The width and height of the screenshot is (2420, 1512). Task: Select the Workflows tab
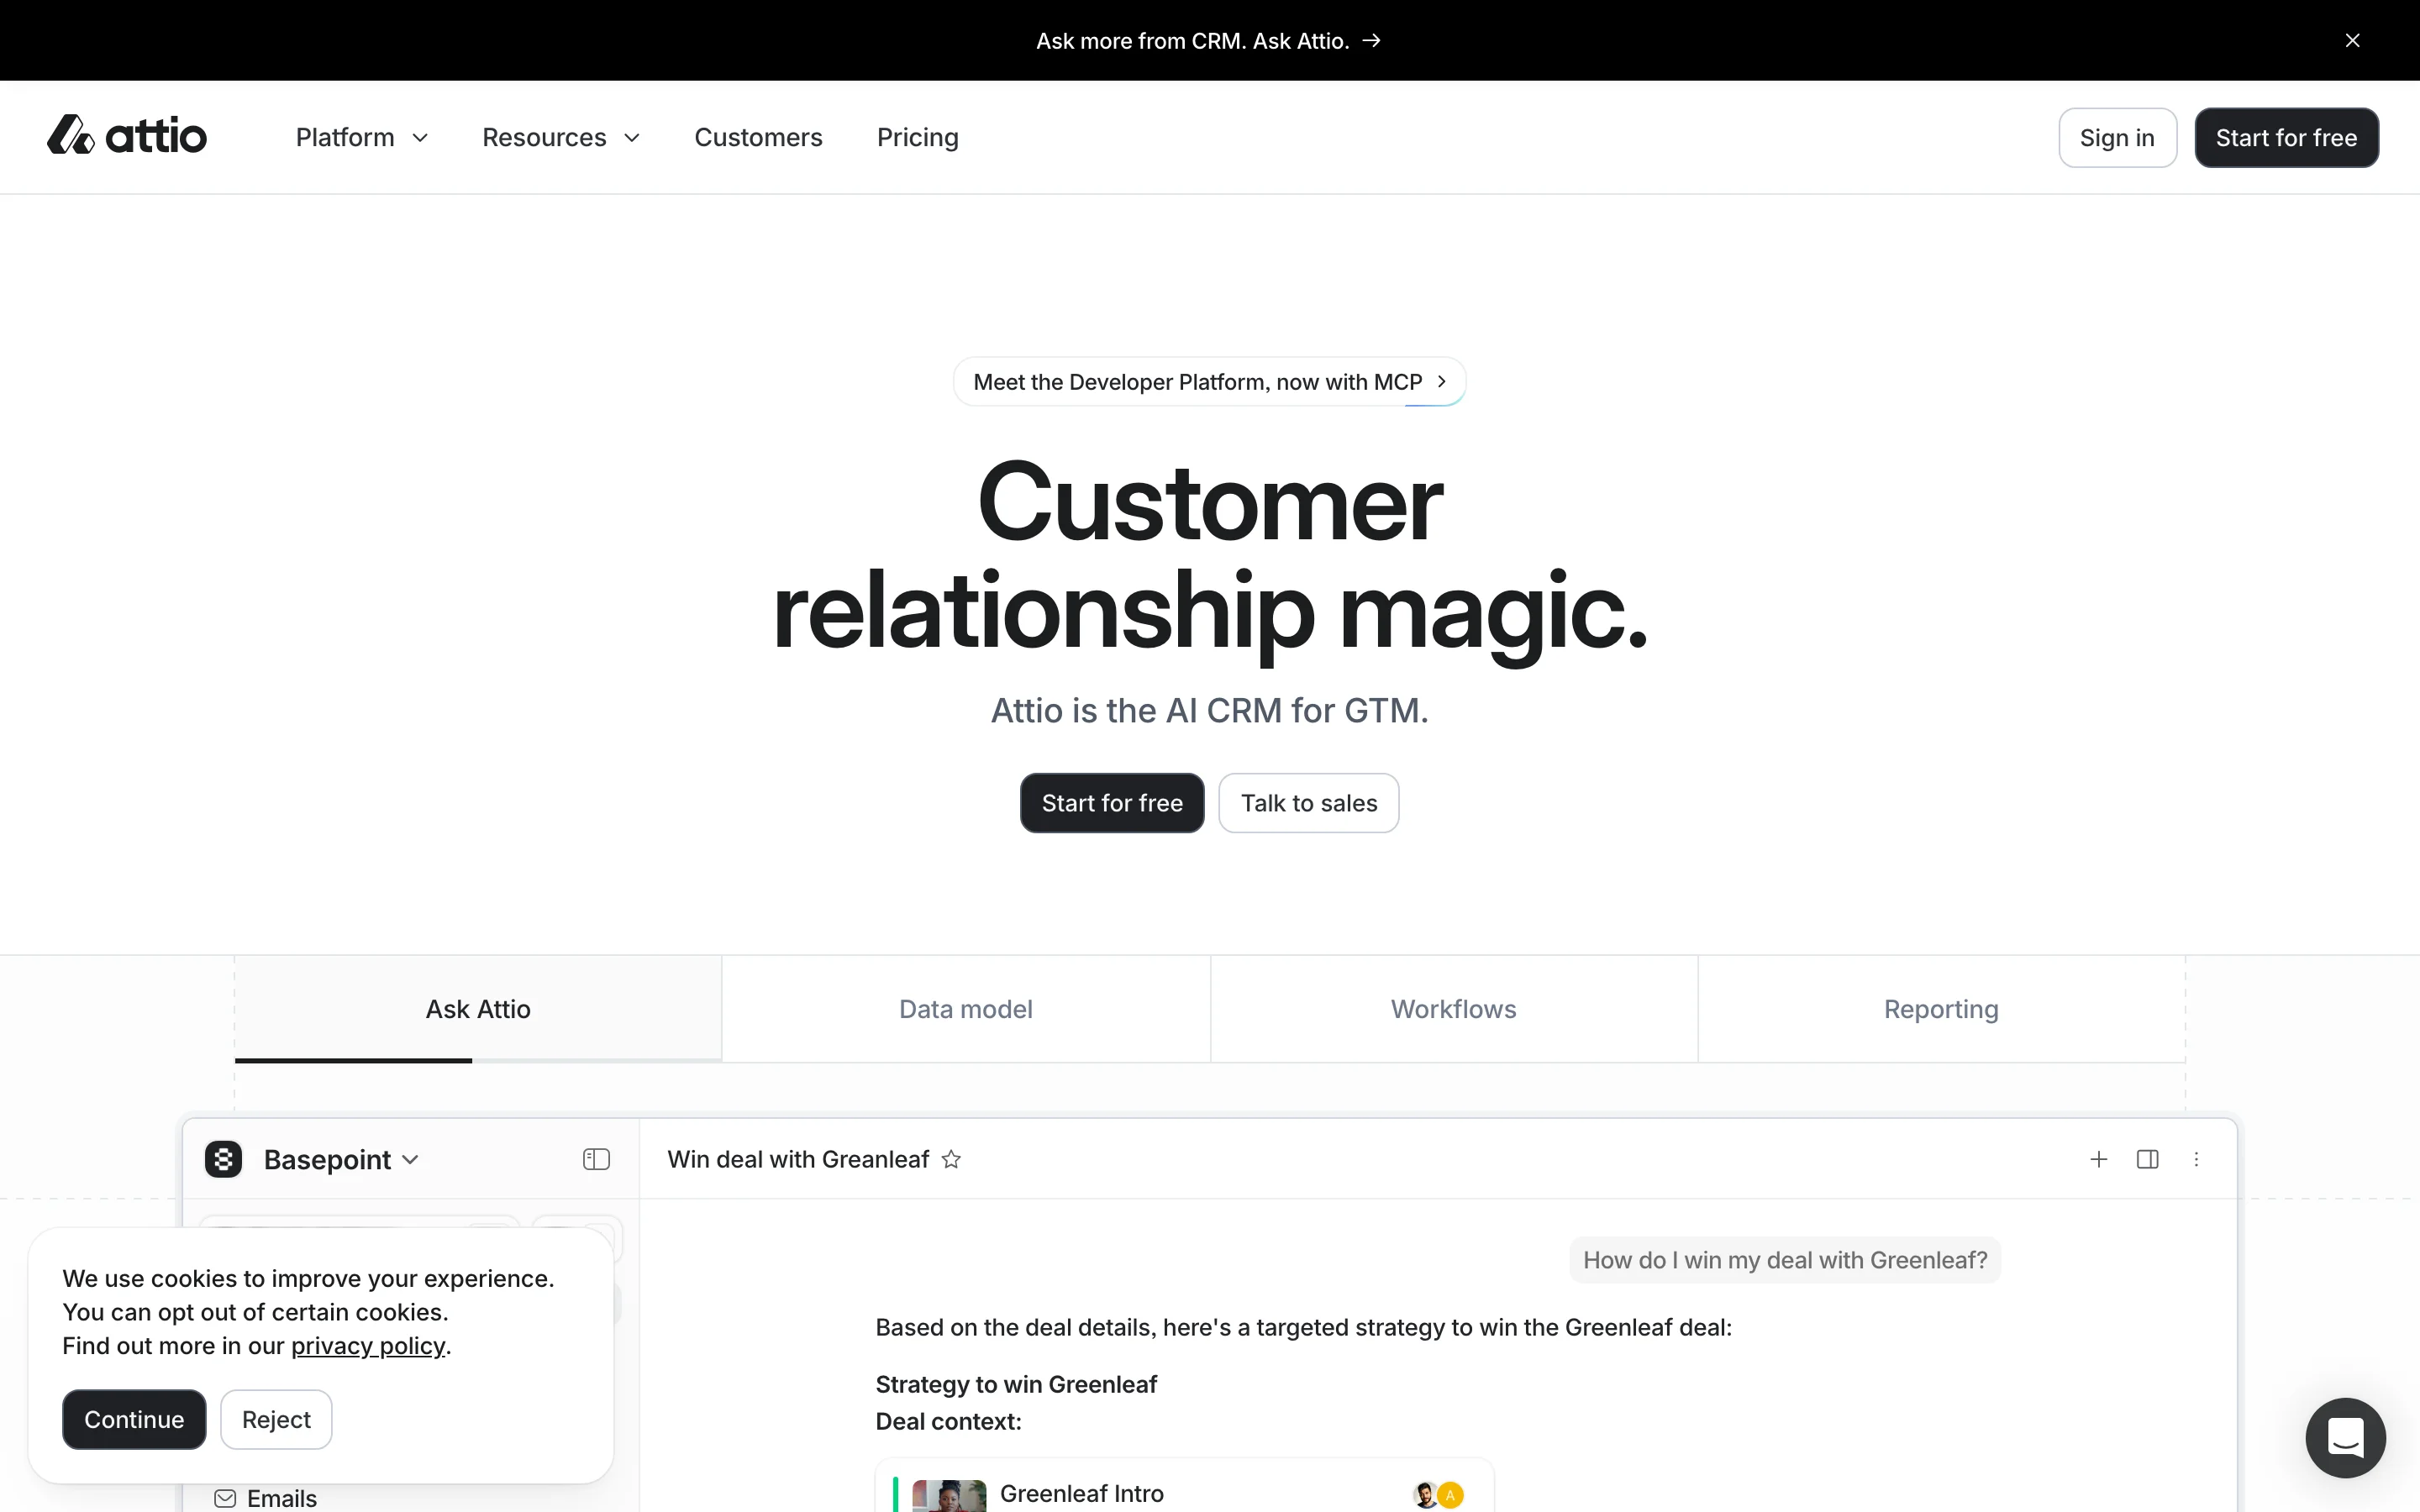pos(1453,1009)
